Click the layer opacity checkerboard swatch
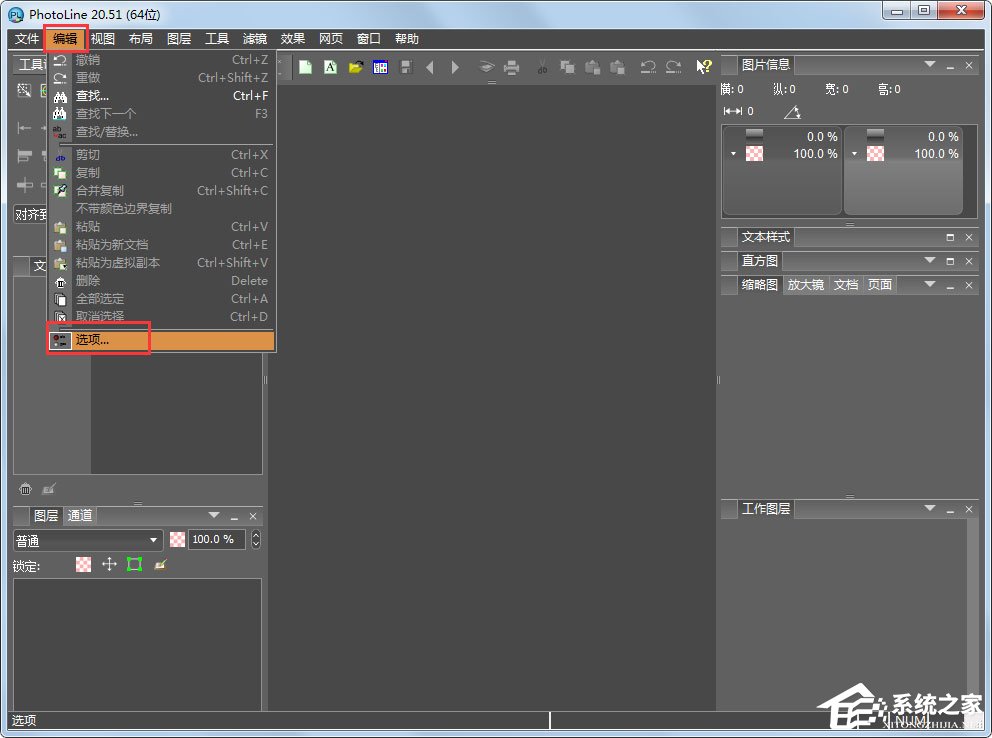This screenshot has height=738, width=992. pyautogui.click(x=178, y=539)
